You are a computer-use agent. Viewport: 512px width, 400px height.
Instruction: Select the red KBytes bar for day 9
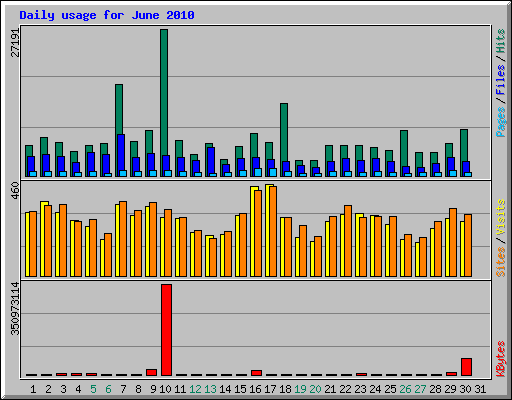tap(151, 372)
